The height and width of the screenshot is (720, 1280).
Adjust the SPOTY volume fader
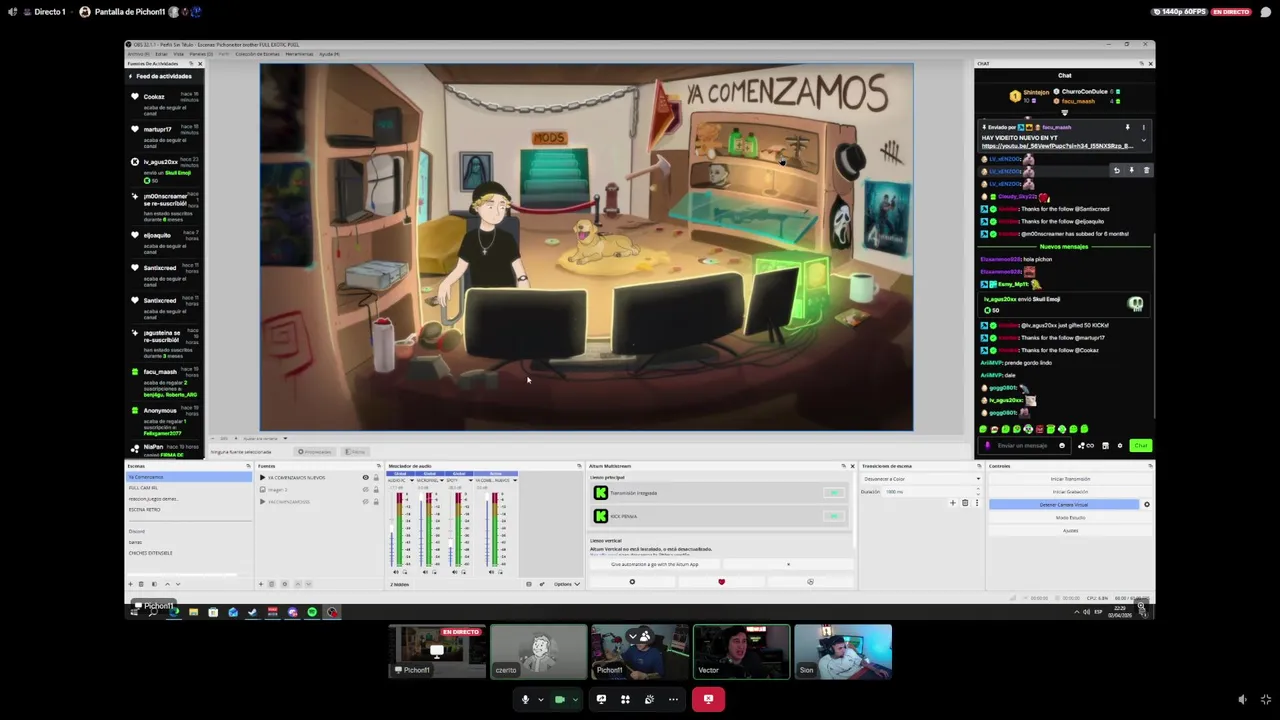point(450,530)
